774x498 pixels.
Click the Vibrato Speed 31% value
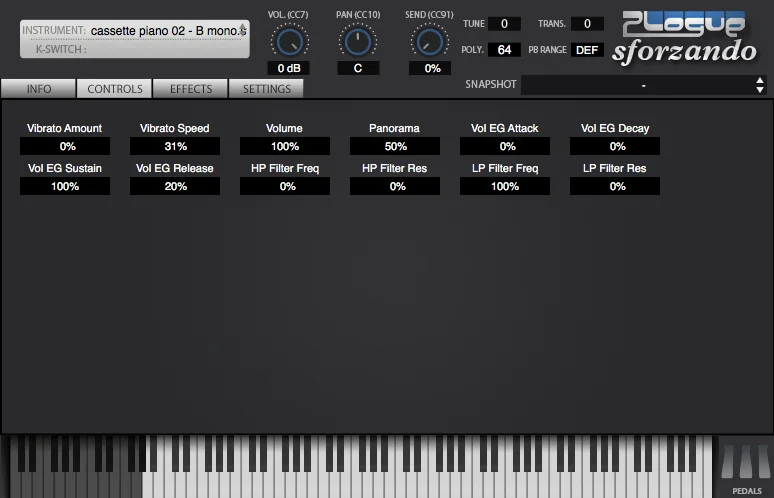[x=175, y=146]
